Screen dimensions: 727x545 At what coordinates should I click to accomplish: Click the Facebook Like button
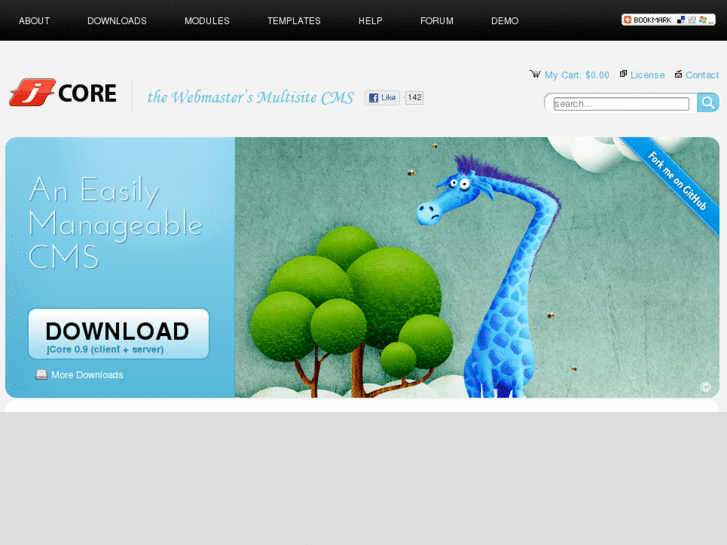(x=382, y=97)
